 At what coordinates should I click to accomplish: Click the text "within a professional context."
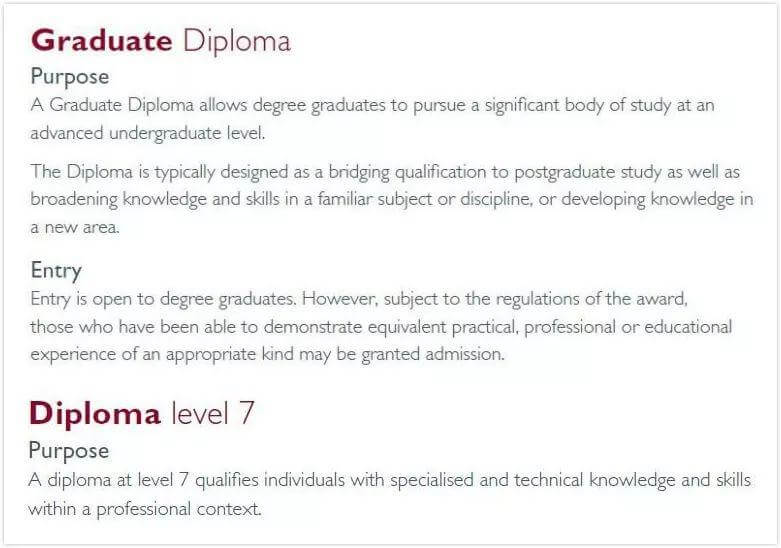point(145,509)
